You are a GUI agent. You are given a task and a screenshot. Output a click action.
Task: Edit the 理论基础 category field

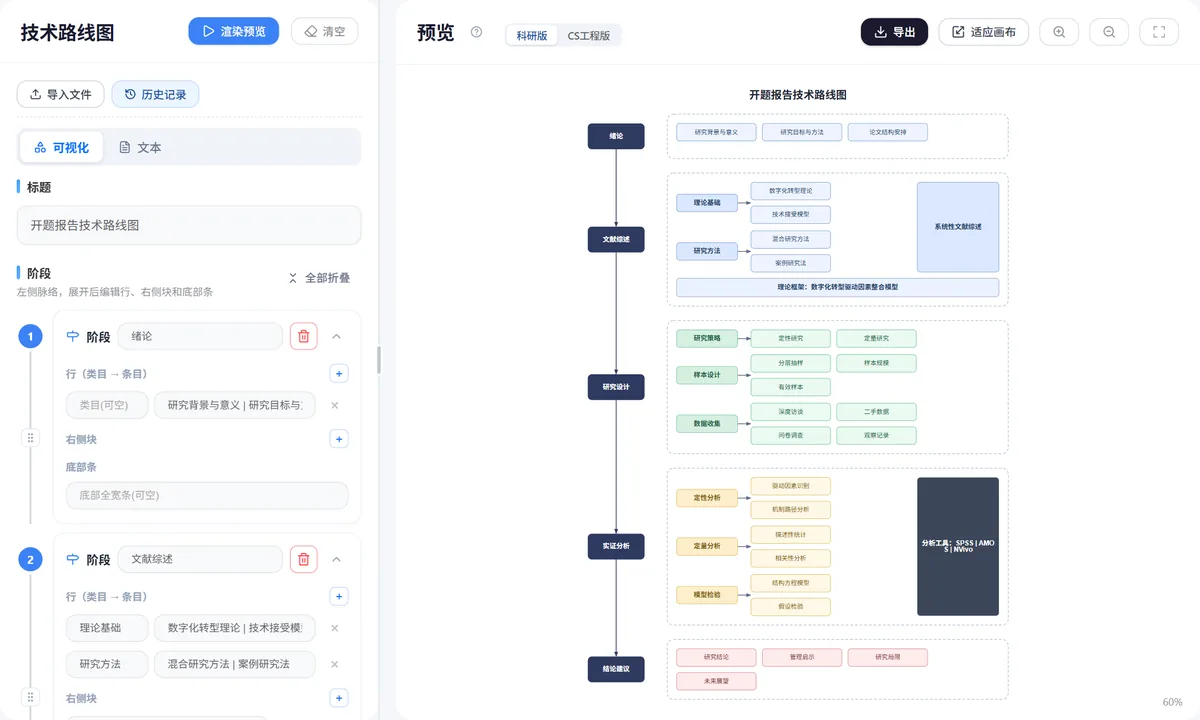pyautogui.click(x=107, y=628)
